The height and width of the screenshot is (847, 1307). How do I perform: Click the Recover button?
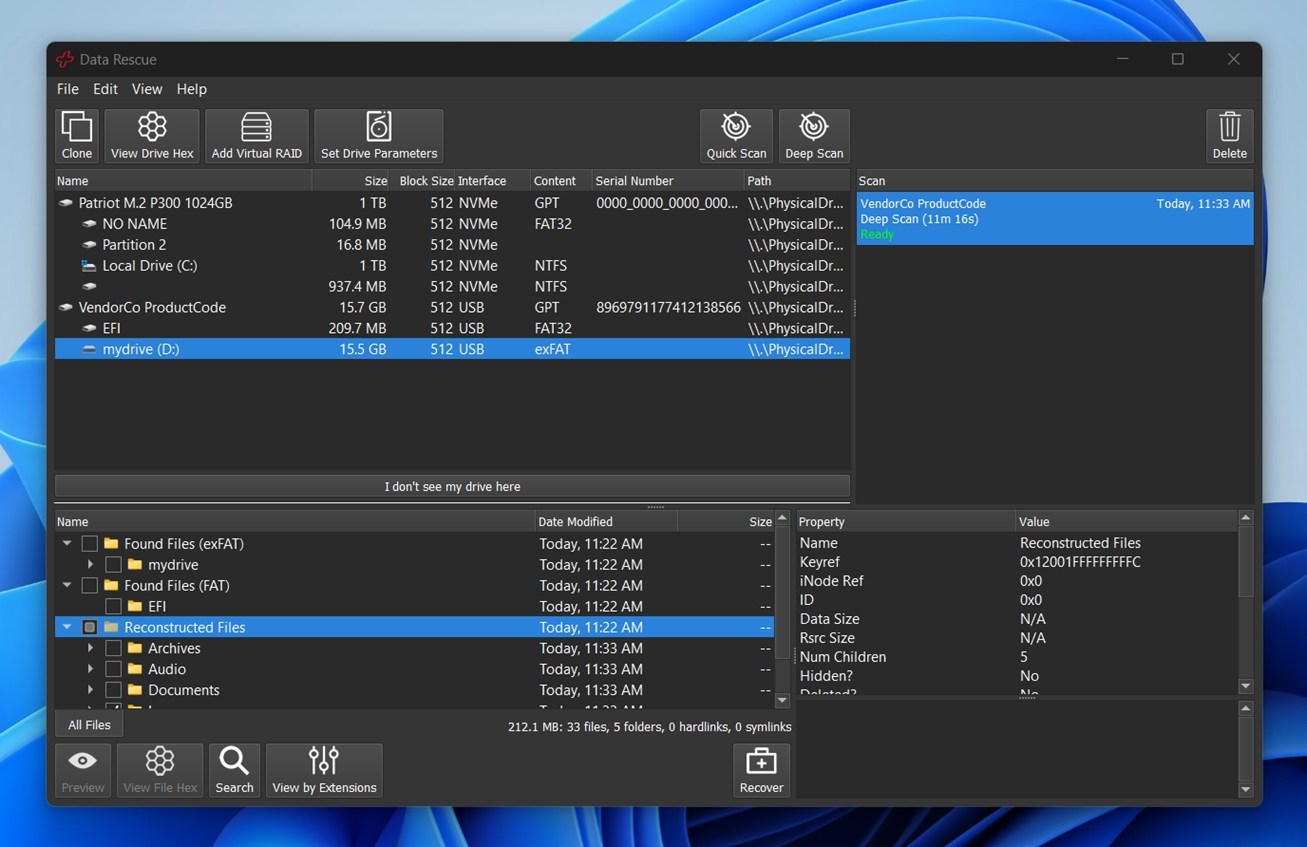click(x=761, y=770)
